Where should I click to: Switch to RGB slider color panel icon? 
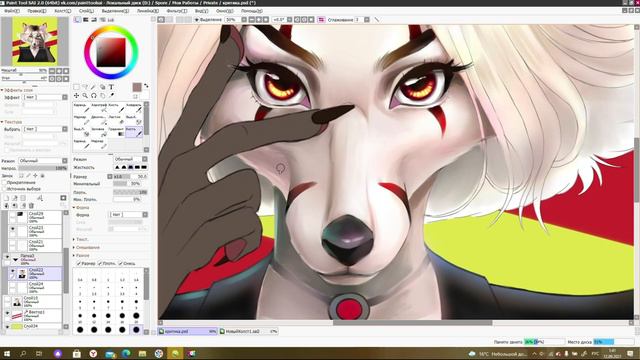point(86,20)
